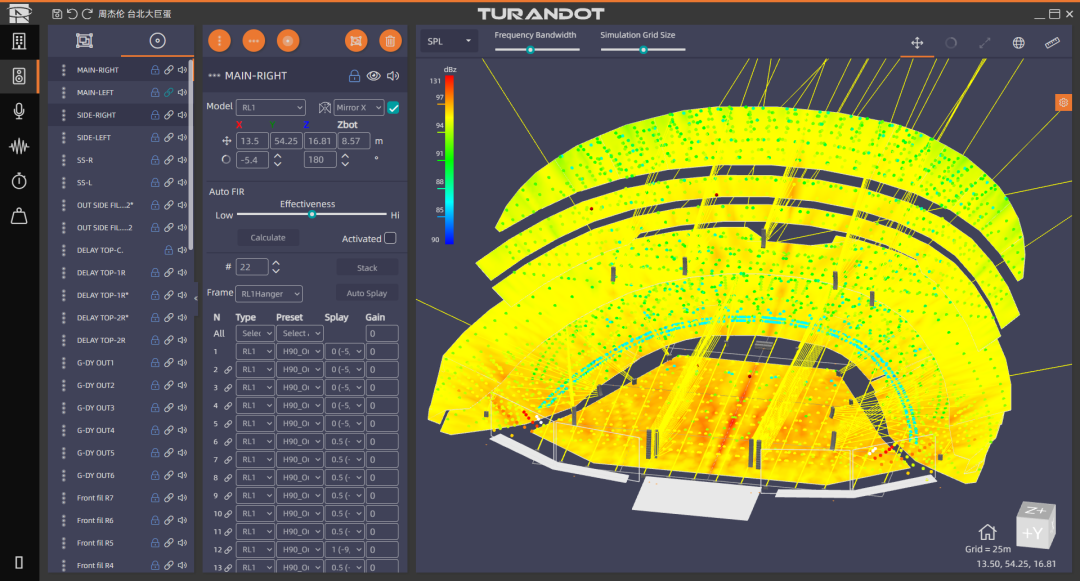The image size is (1080, 581).
Task: Open the Mirror X dropdown
Action: [x=359, y=107]
